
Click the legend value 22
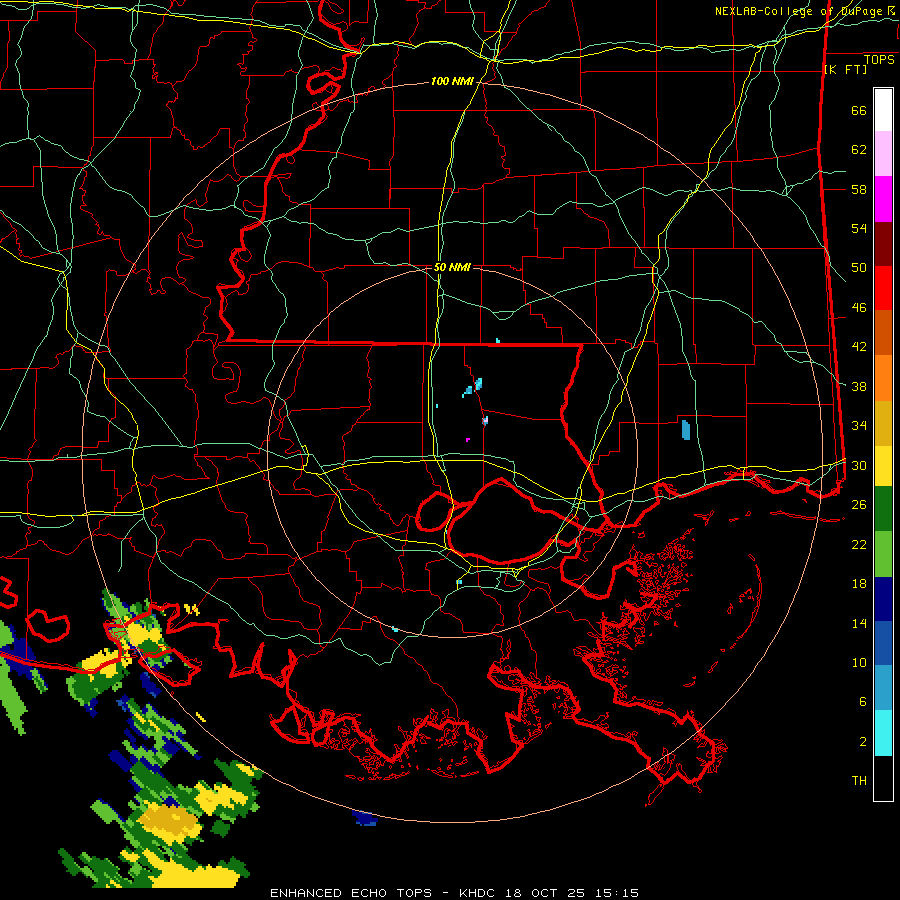click(x=859, y=544)
